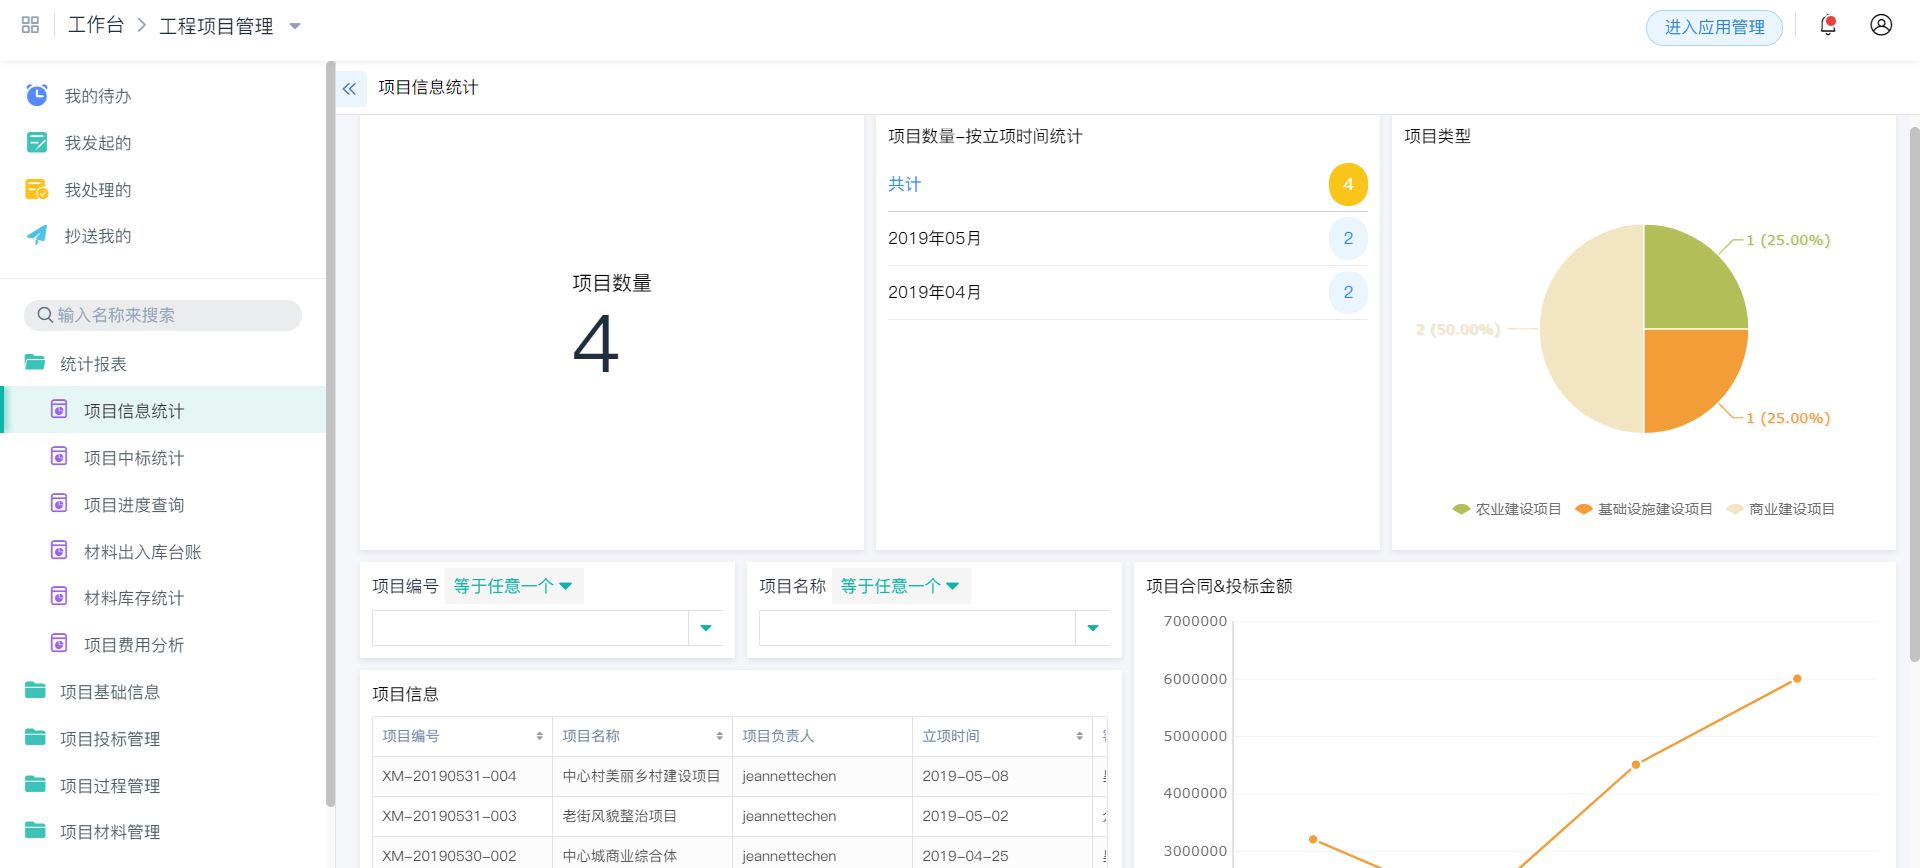Image resolution: width=1920 pixels, height=868 pixels.
Task: Toggle 农业建设项目 legend in pie chart
Action: [1507, 509]
